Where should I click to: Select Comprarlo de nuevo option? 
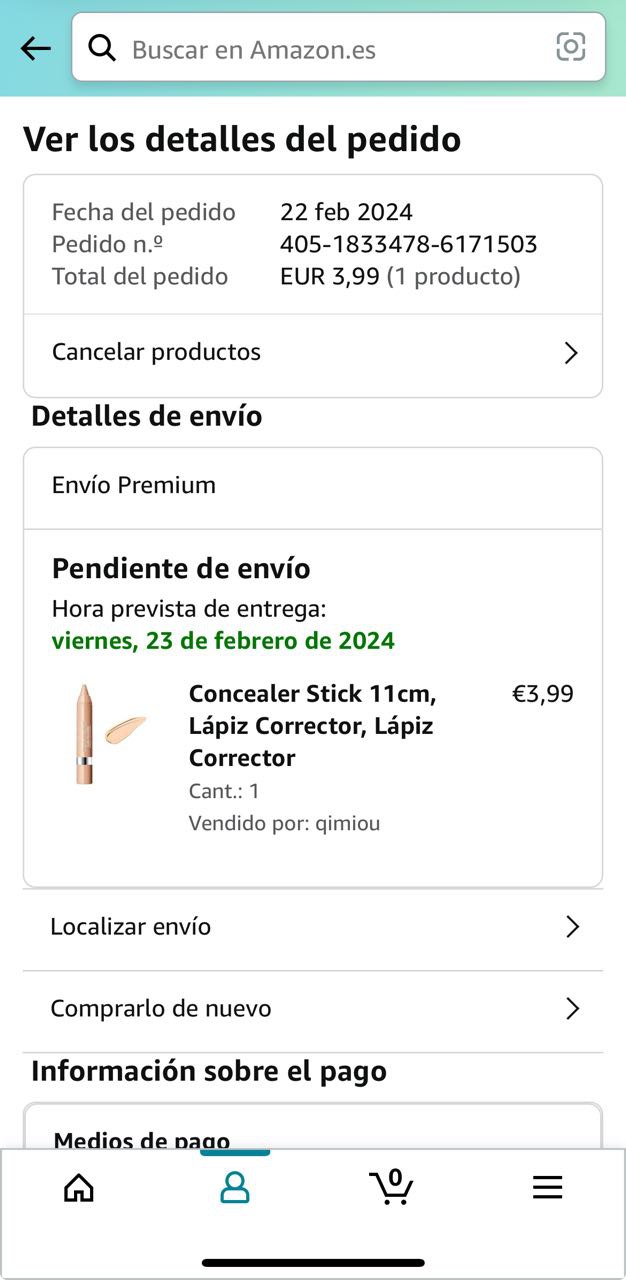click(x=161, y=1009)
